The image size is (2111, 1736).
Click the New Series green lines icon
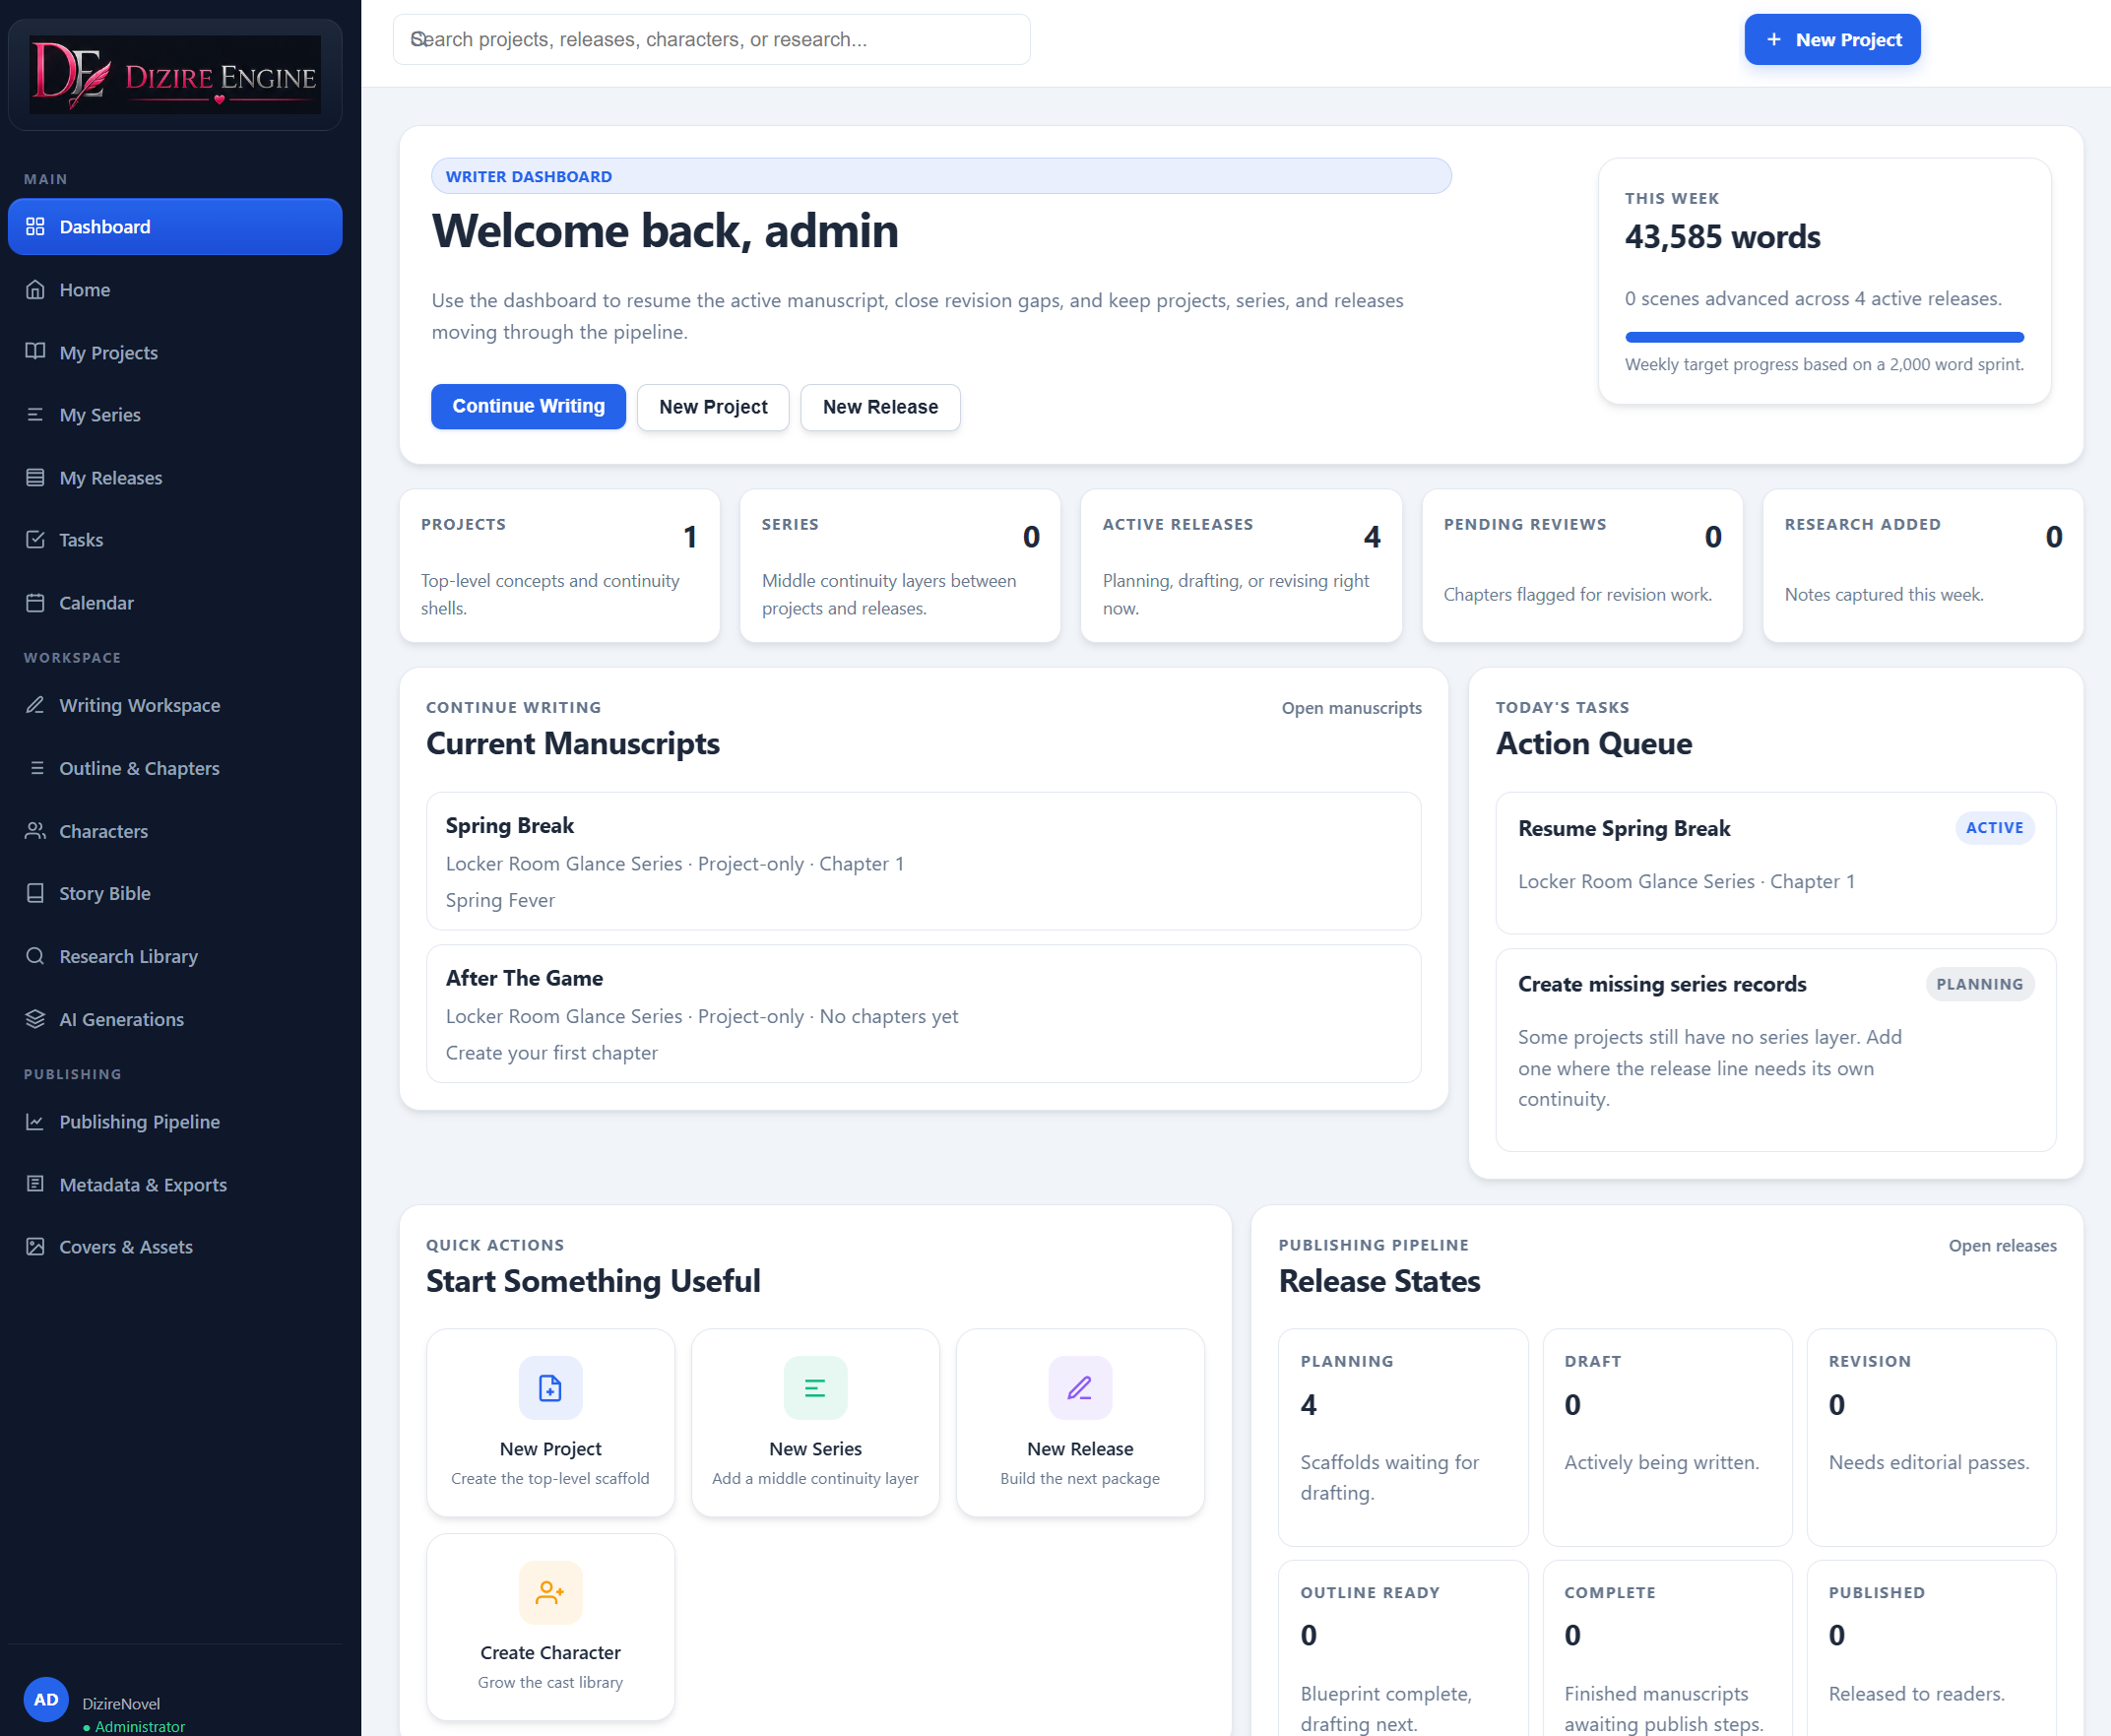[815, 1387]
